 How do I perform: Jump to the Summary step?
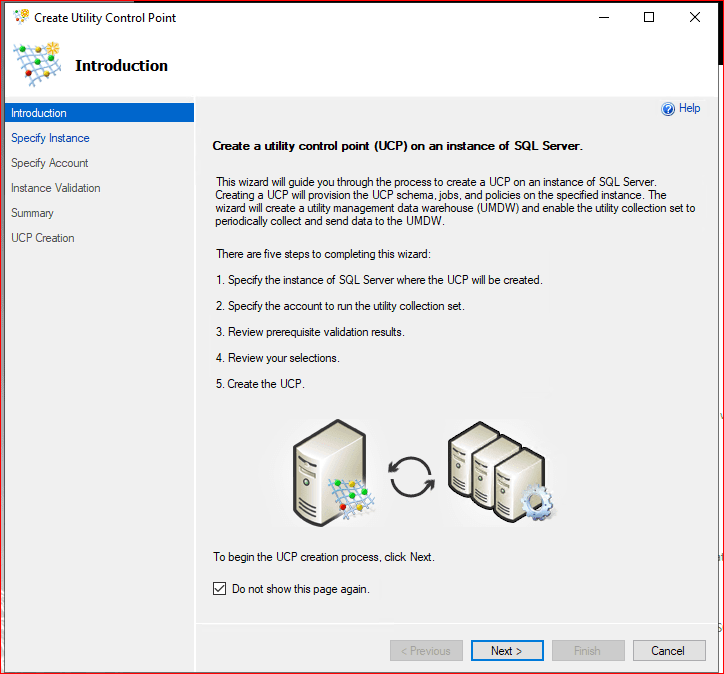point(33,213)
